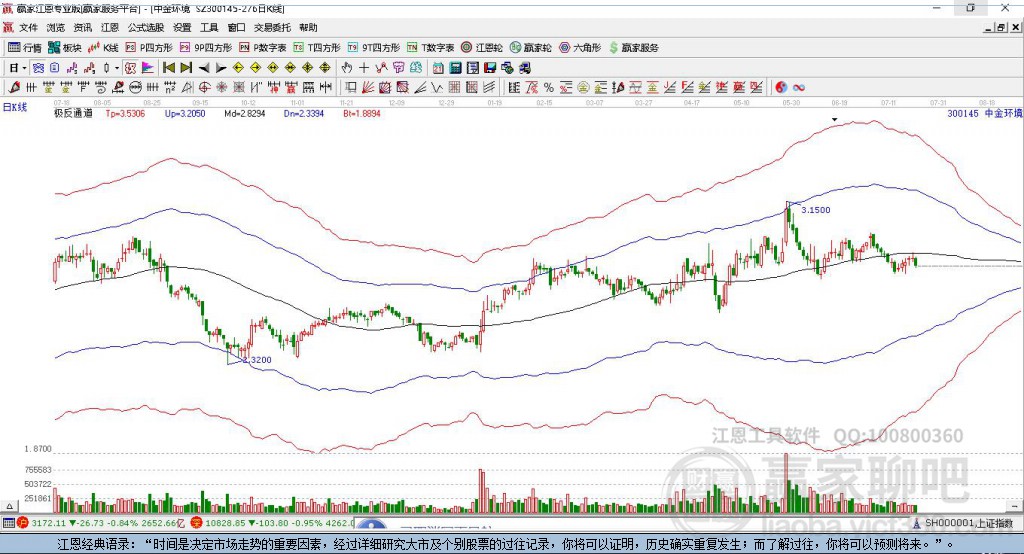Image resolution: width=1024 pixels, height=554 pixels.
Task: Restore the inner chart window
Action: coord(1001,27)
